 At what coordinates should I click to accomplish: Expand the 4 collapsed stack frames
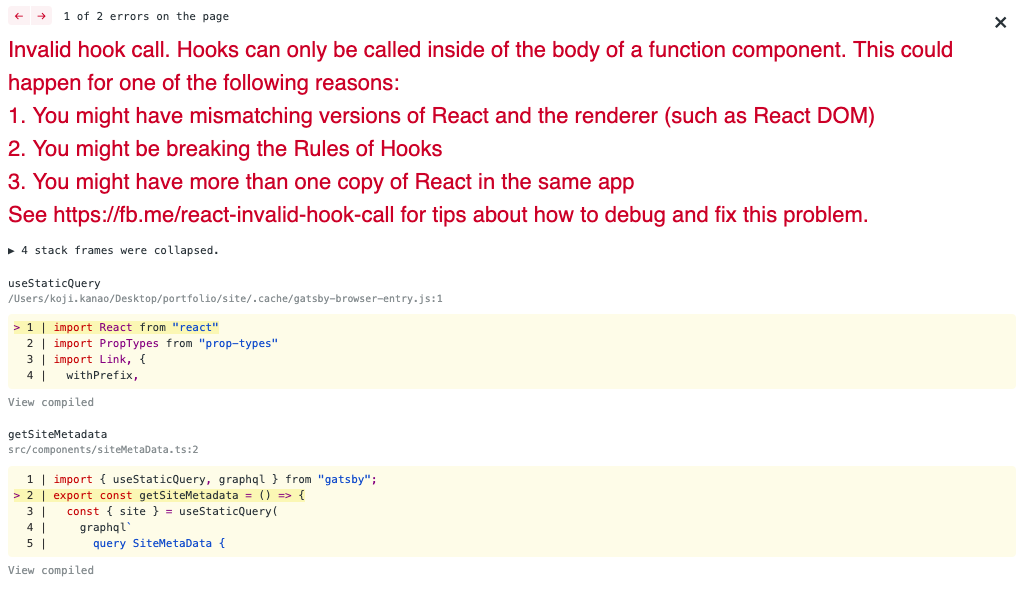coord(113,250)
